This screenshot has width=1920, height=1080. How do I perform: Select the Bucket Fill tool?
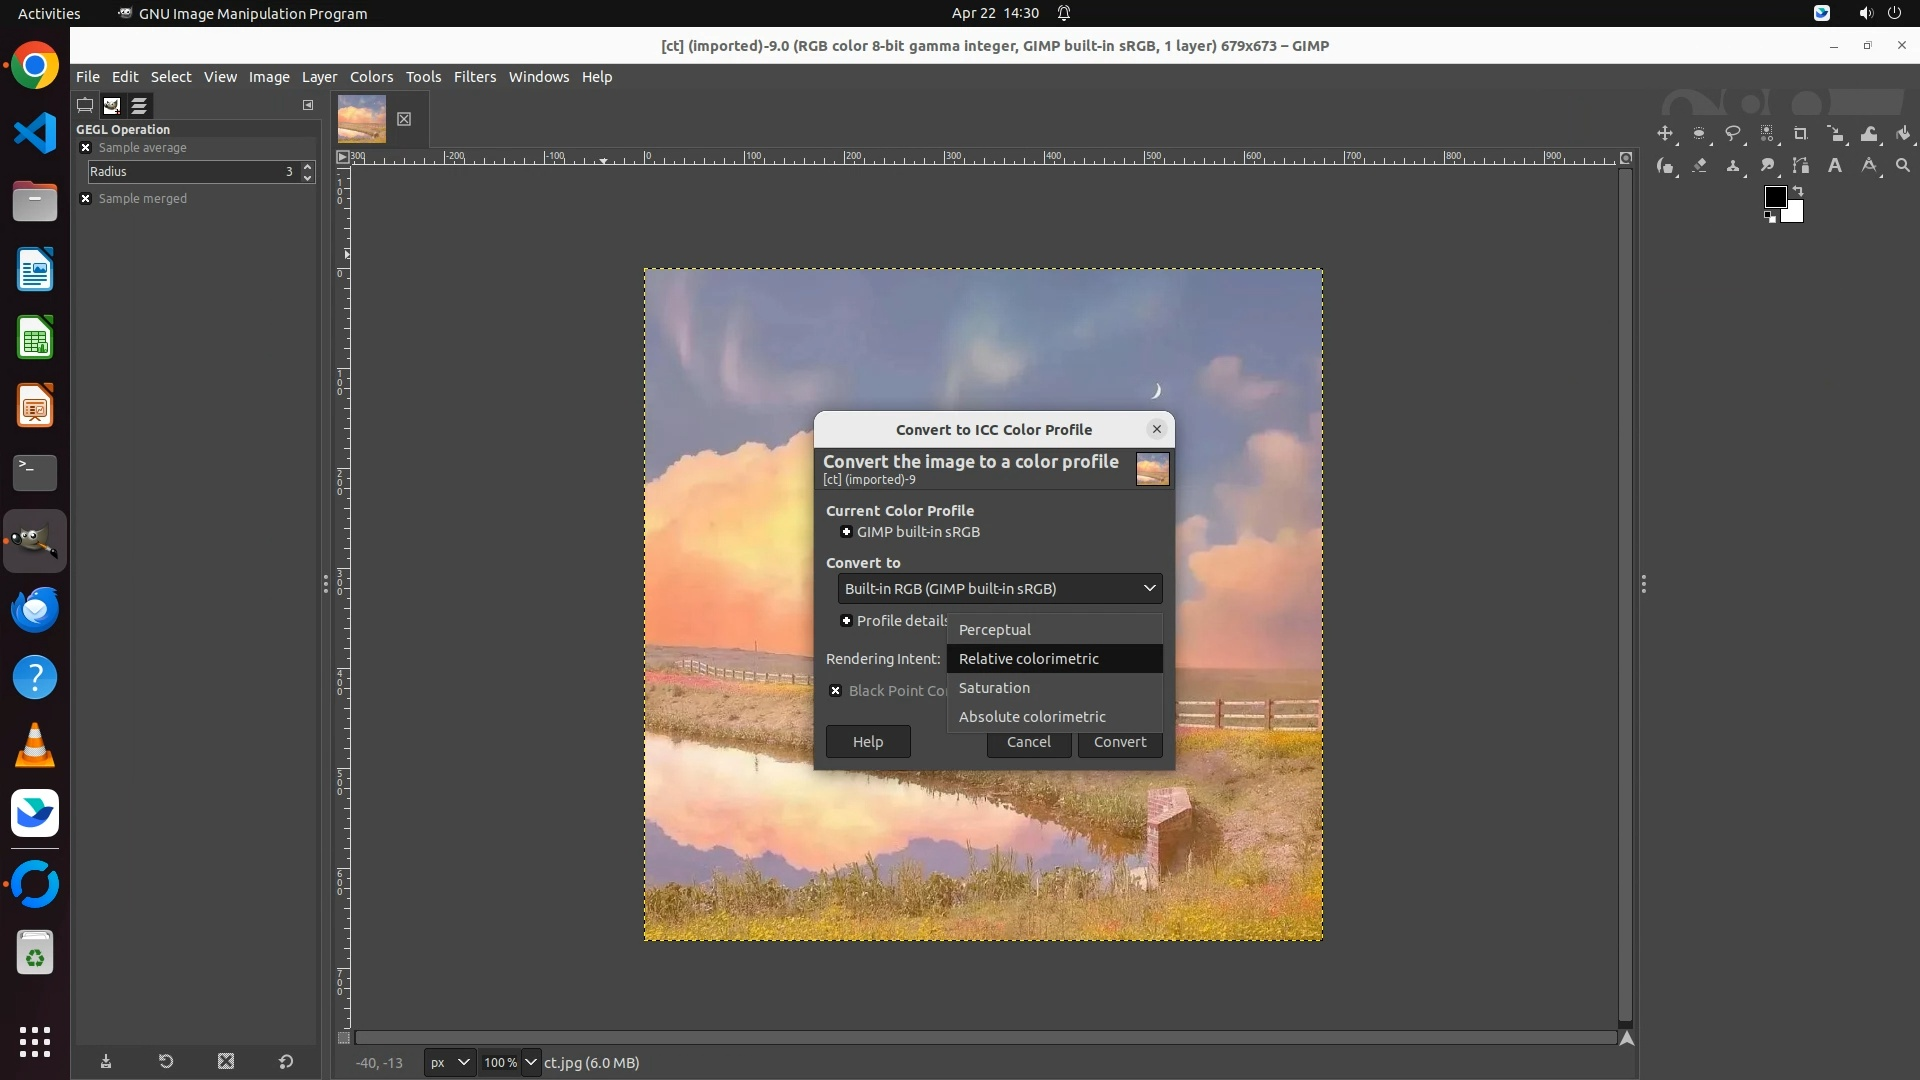click(x=1903, y=134)
